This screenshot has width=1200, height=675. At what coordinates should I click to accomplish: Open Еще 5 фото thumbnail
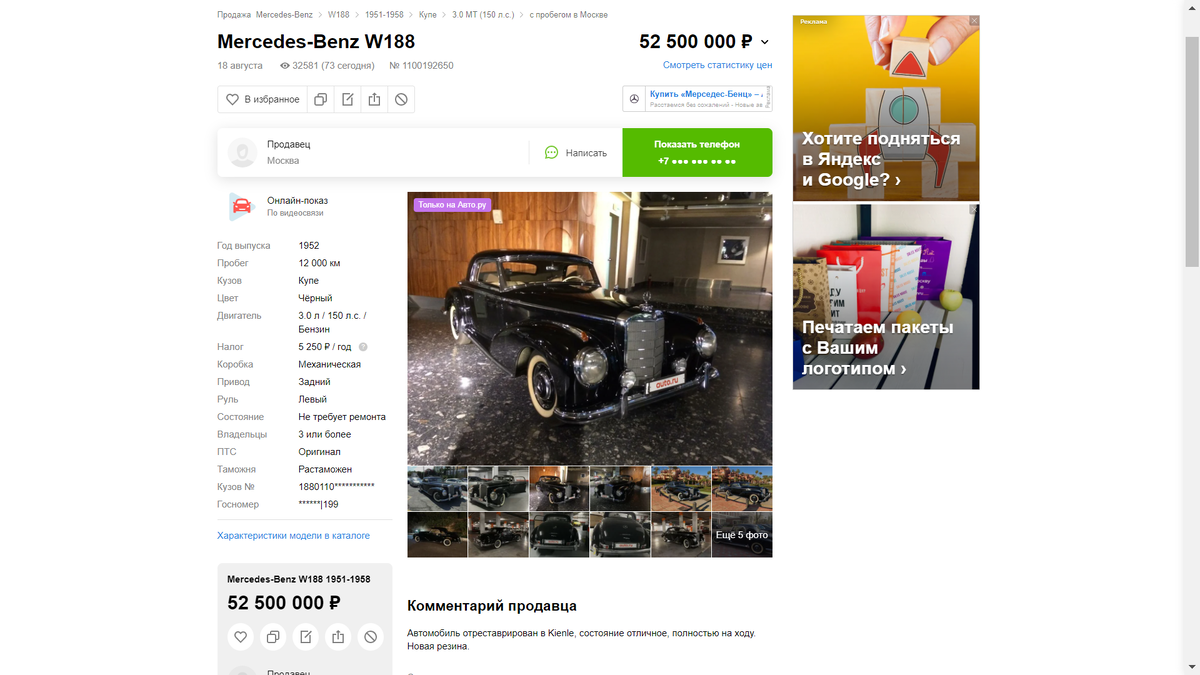point(742,535)
